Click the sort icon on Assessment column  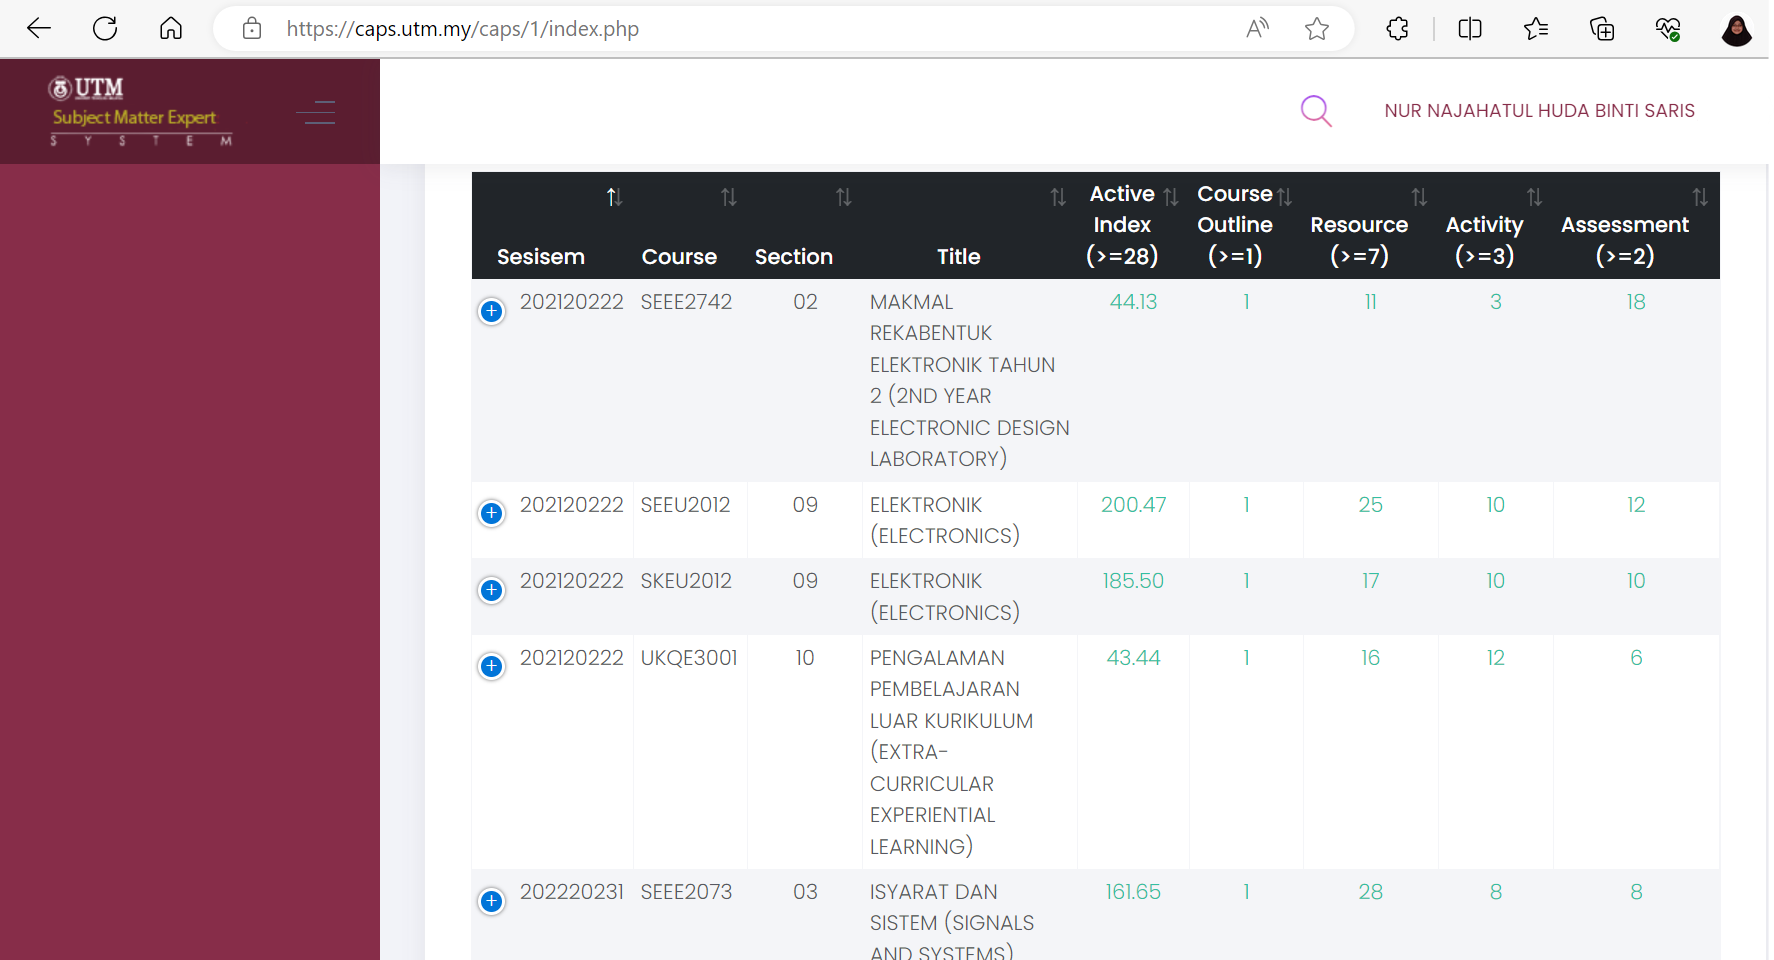tap(1701, 196)
